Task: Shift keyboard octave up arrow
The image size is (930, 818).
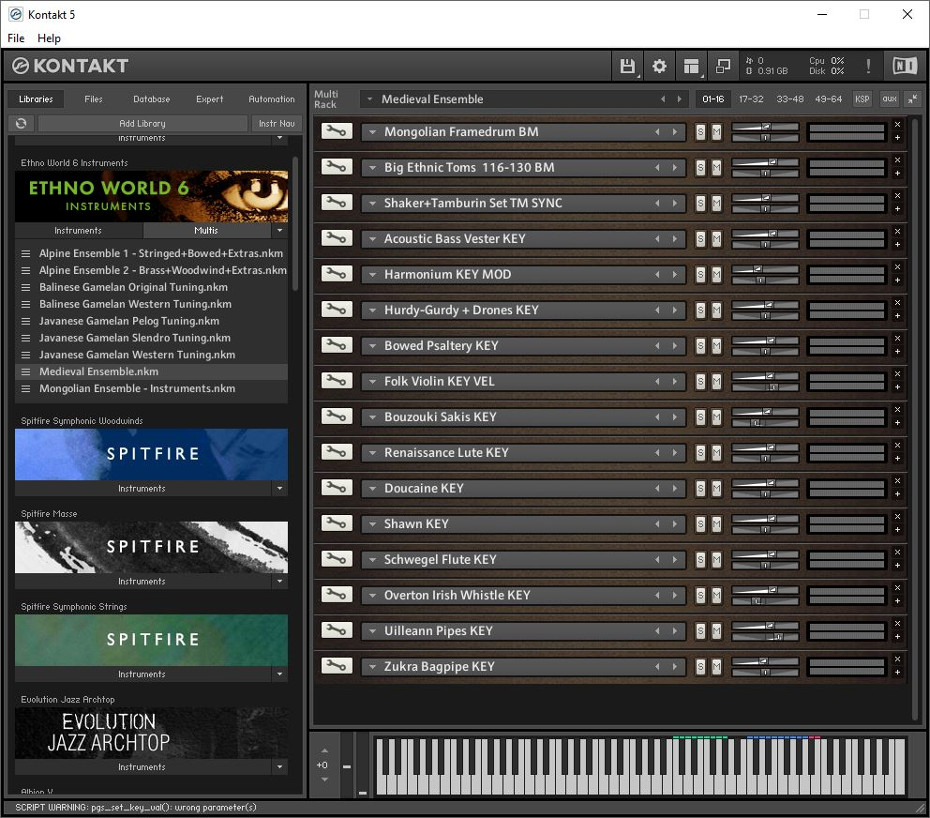Action: (x=324, y=751)
